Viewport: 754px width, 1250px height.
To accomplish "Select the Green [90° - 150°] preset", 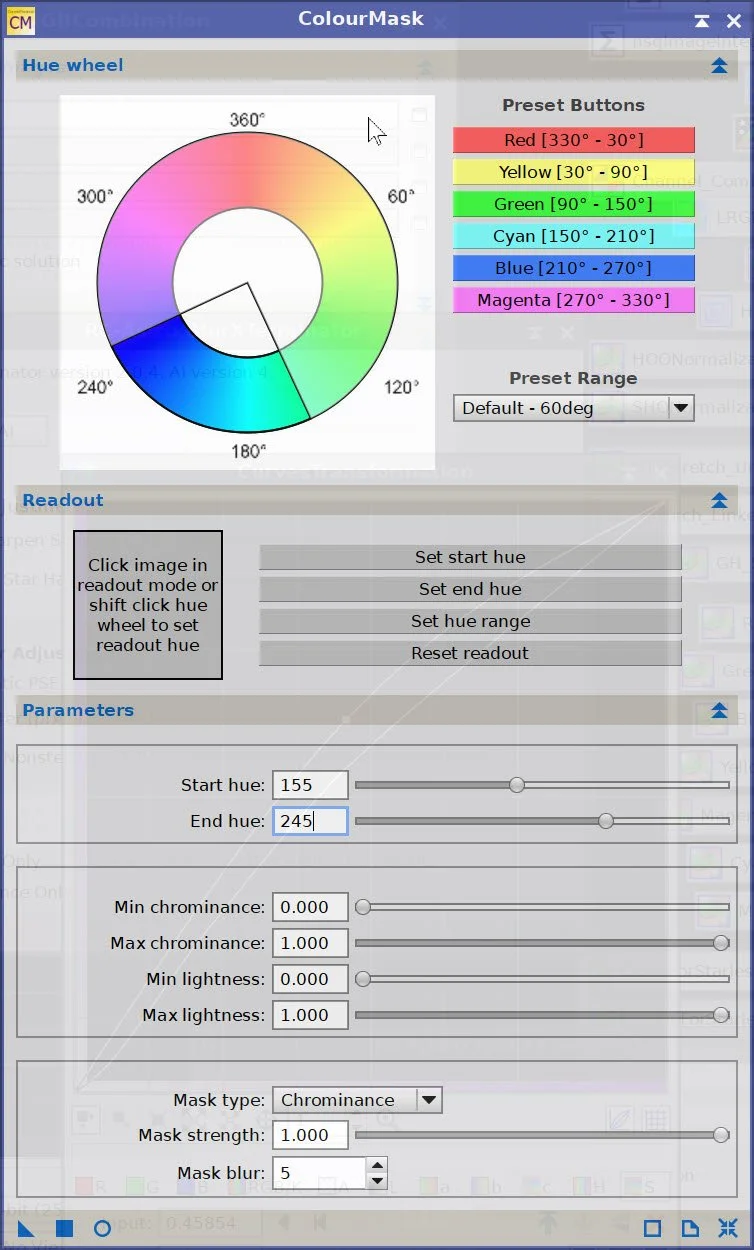I will pos(574,204).
